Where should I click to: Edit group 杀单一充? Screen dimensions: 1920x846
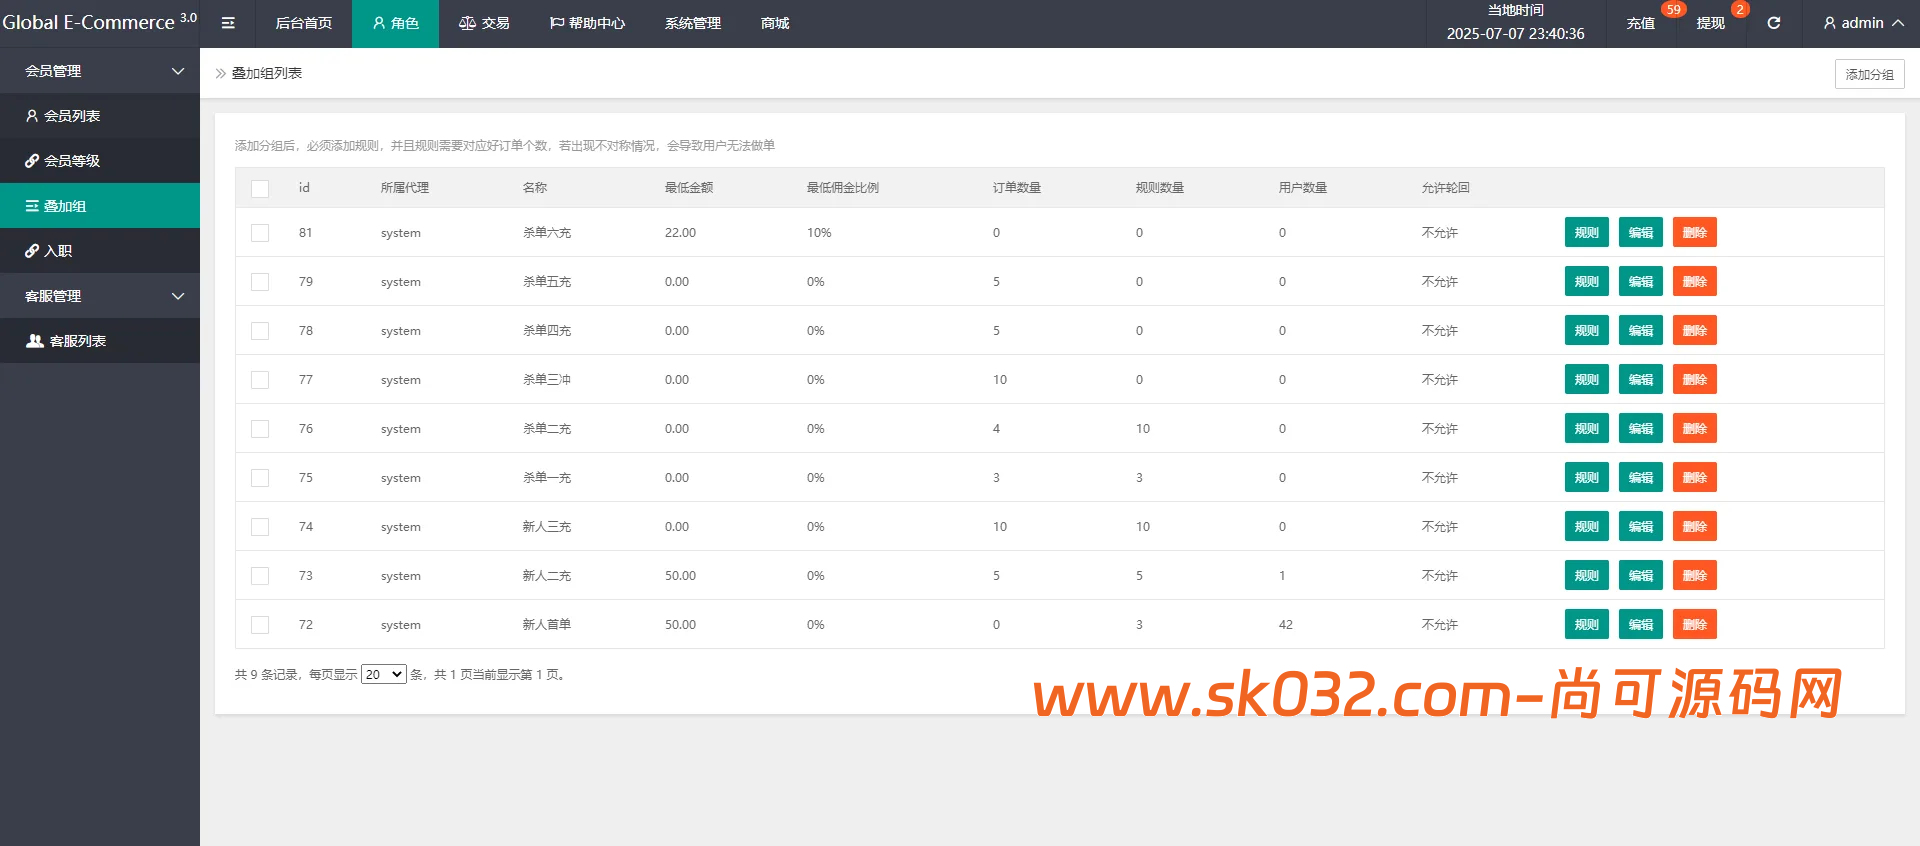(x=1641, y=477)
